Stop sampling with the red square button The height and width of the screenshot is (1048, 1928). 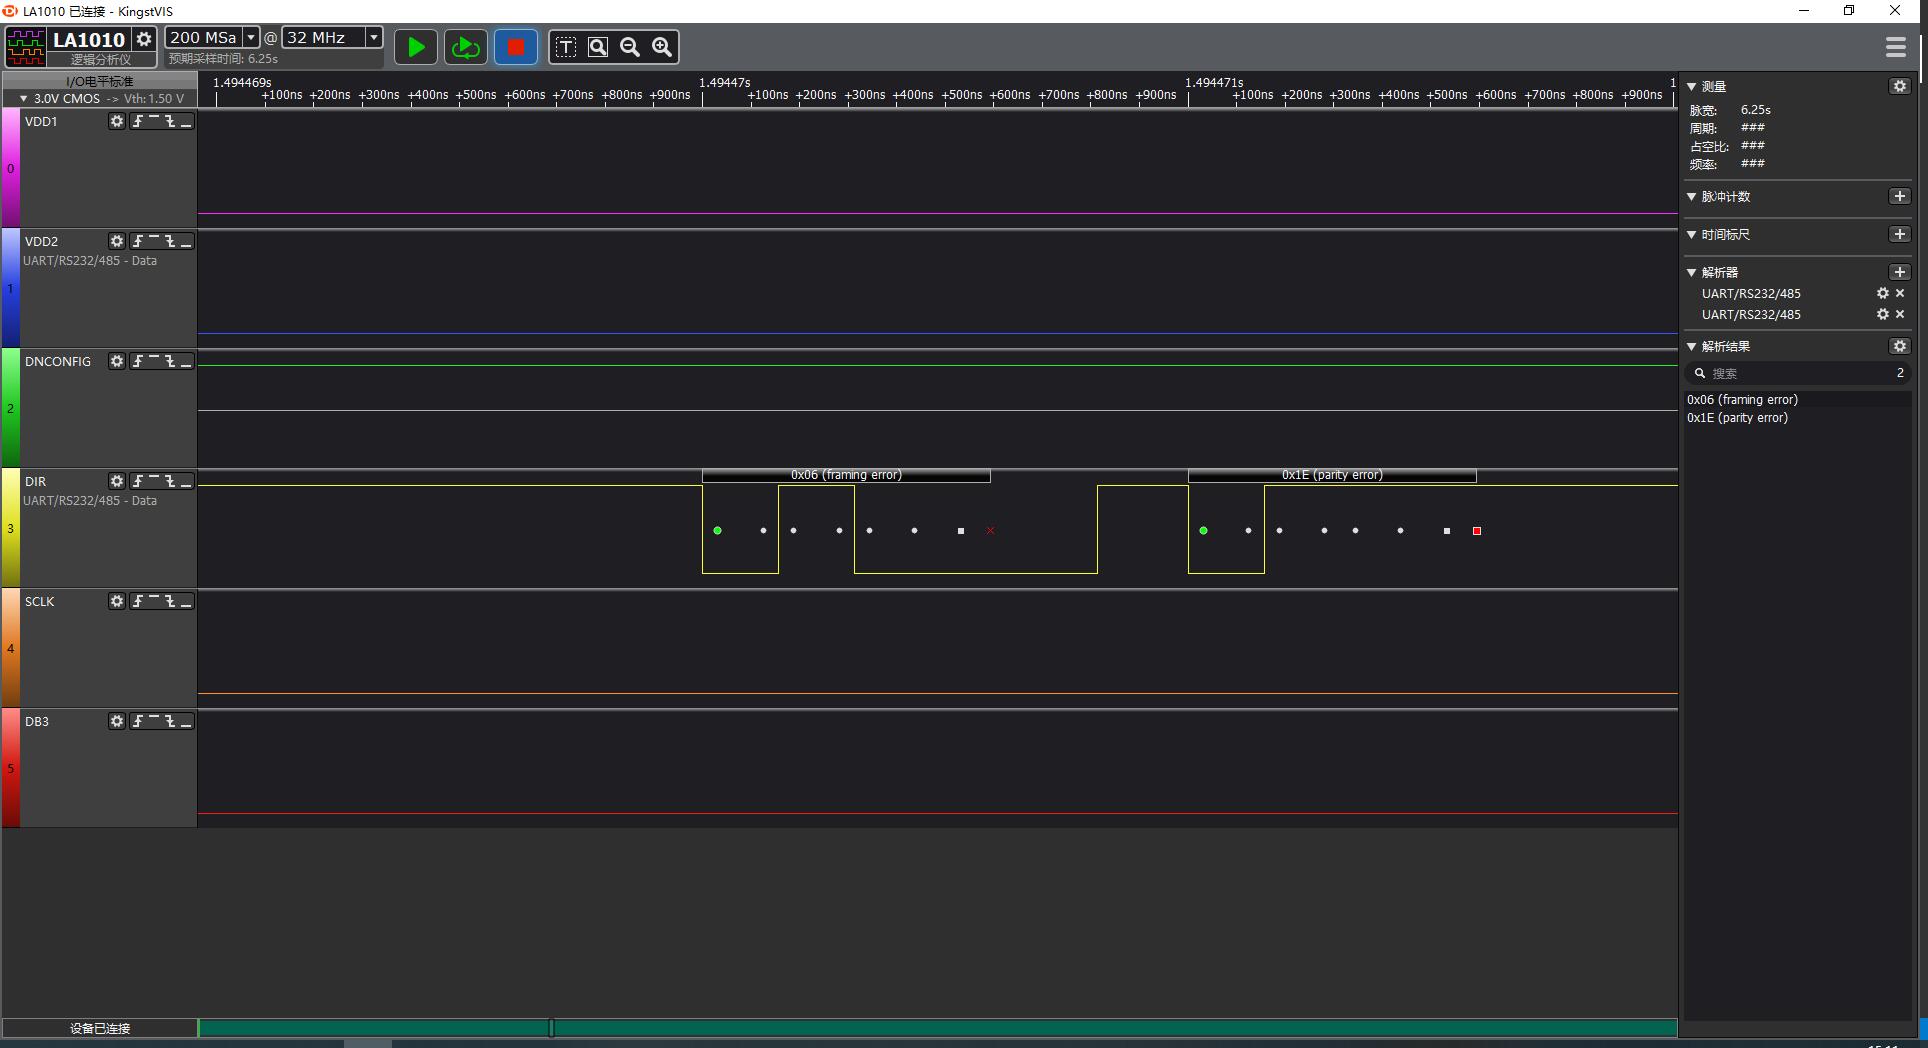pos(516,47)
